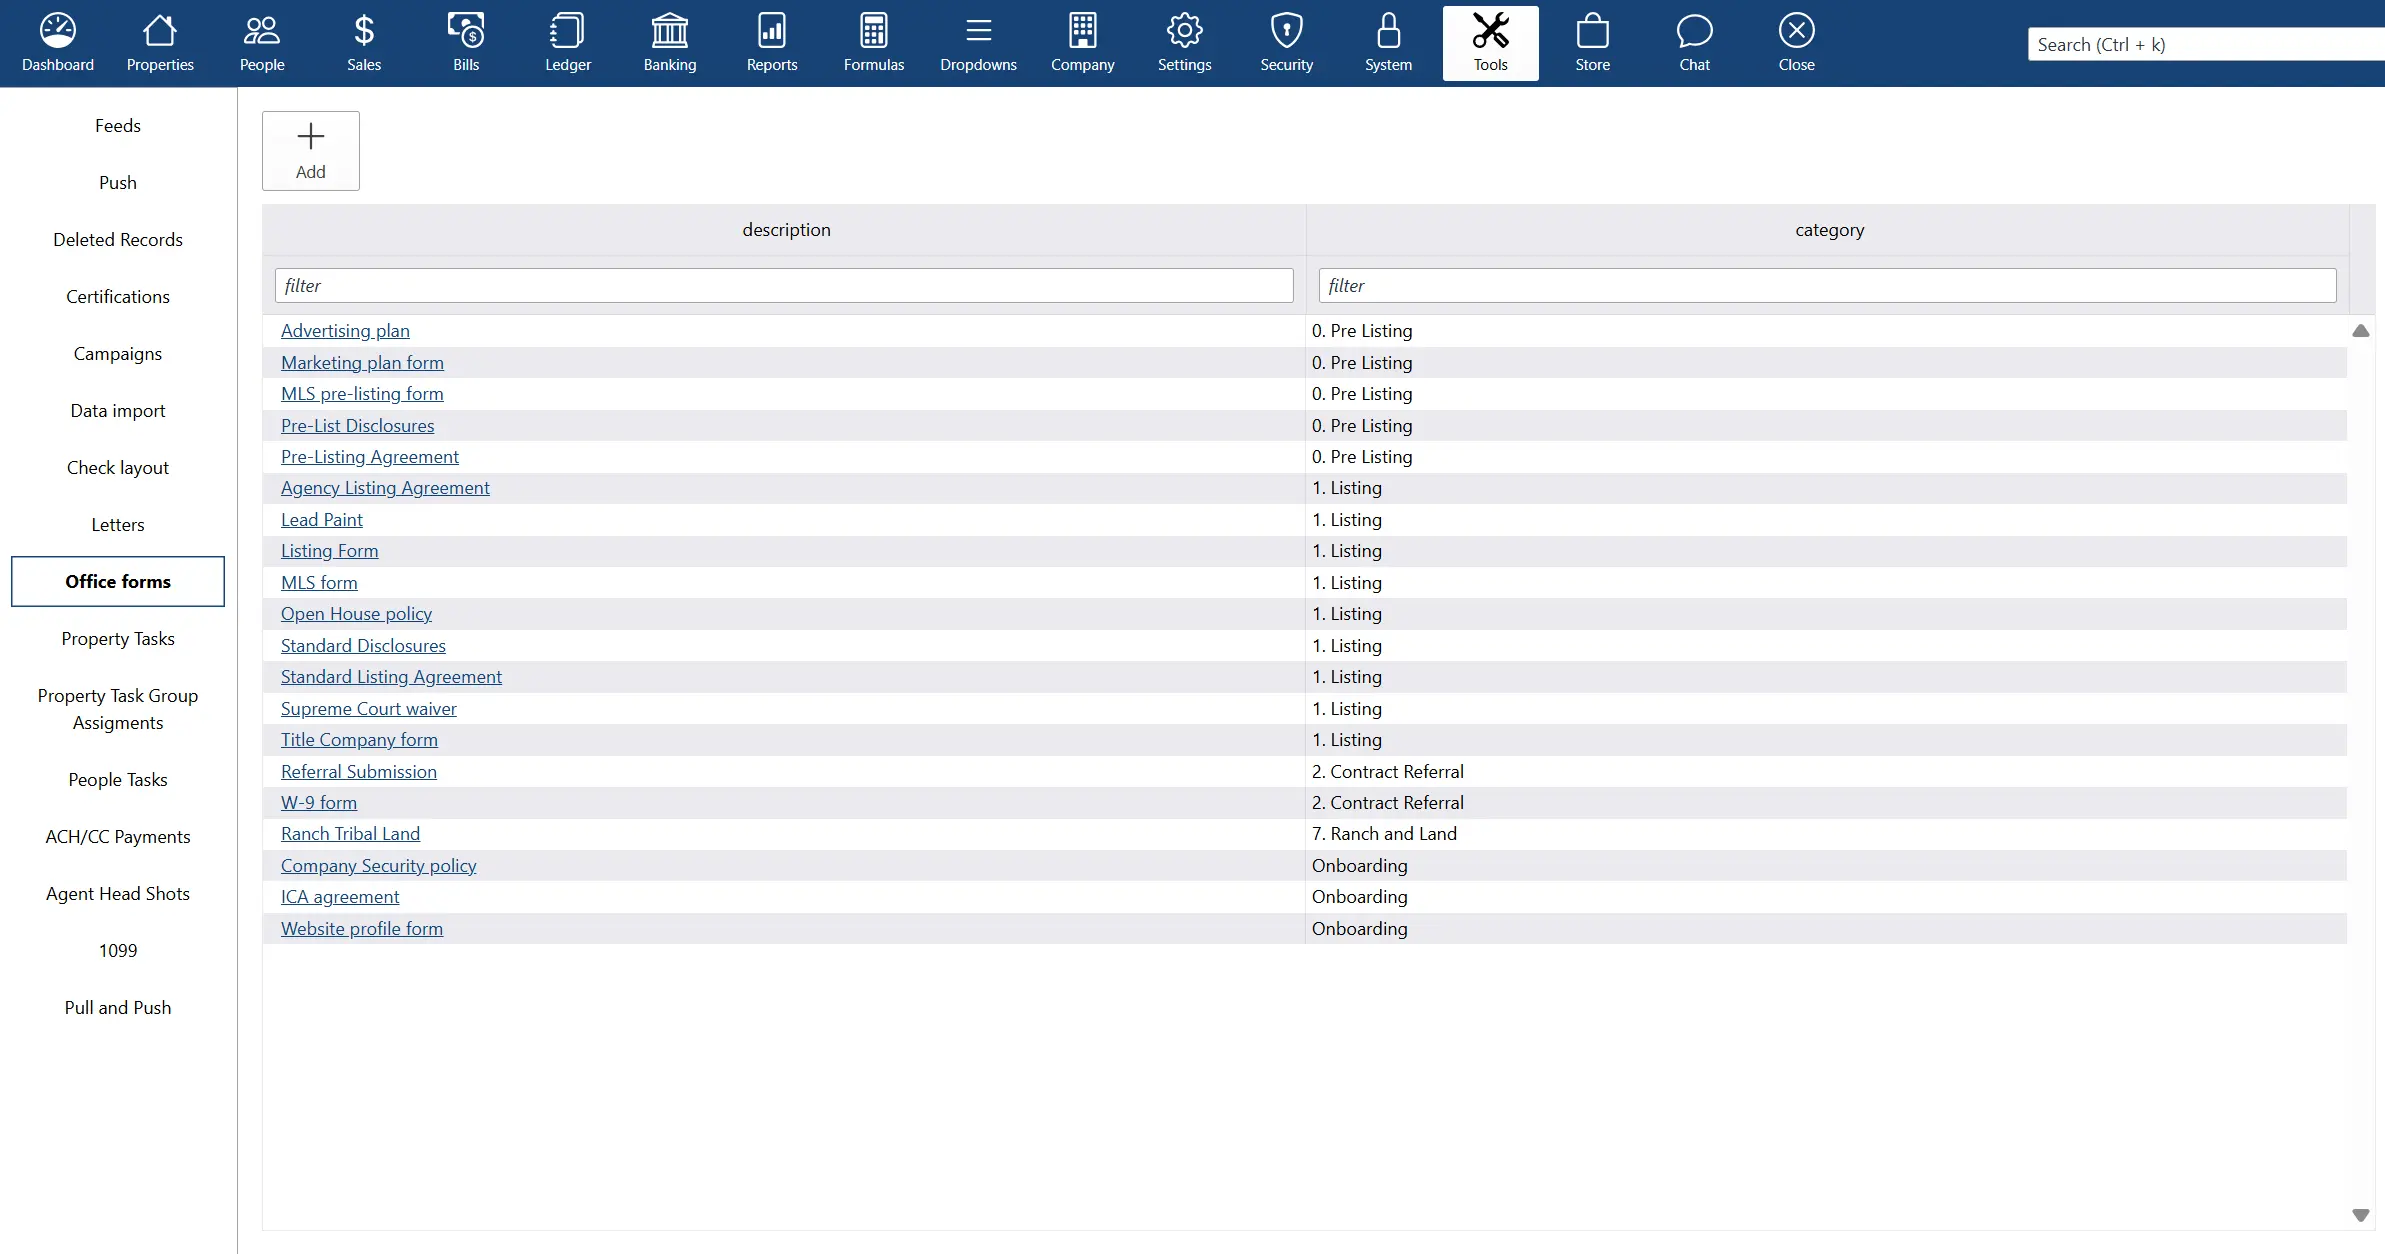Open Certifications in the sidebar
Image resolution: width=2385 pixels, height=1254 pixels.
118,297
